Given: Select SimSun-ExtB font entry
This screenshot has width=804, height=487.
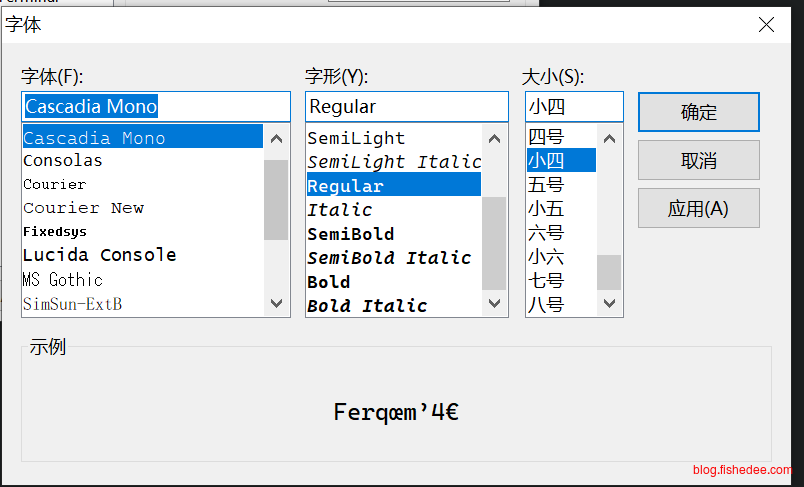Looking at the screenshot, I should click(73, 303).
